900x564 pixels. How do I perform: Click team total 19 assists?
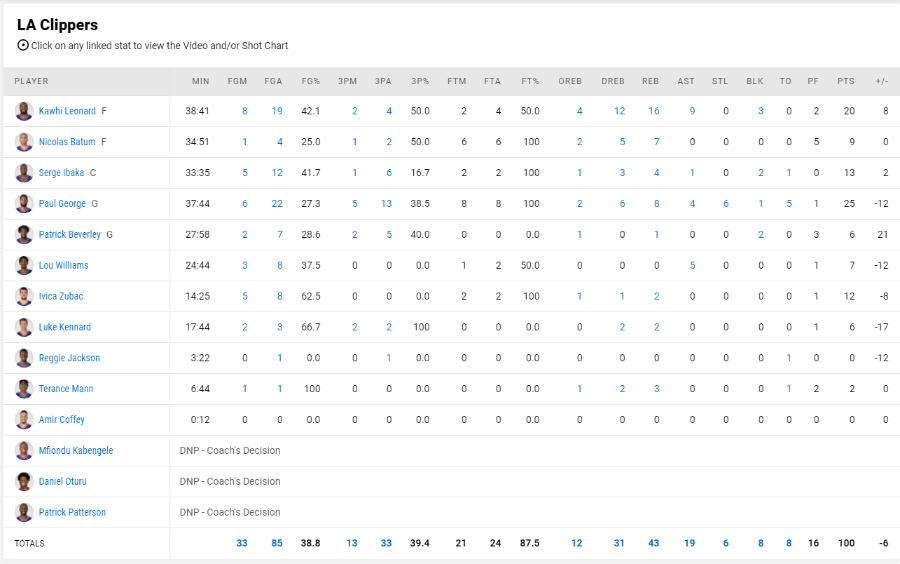click(x=689, y=543)
